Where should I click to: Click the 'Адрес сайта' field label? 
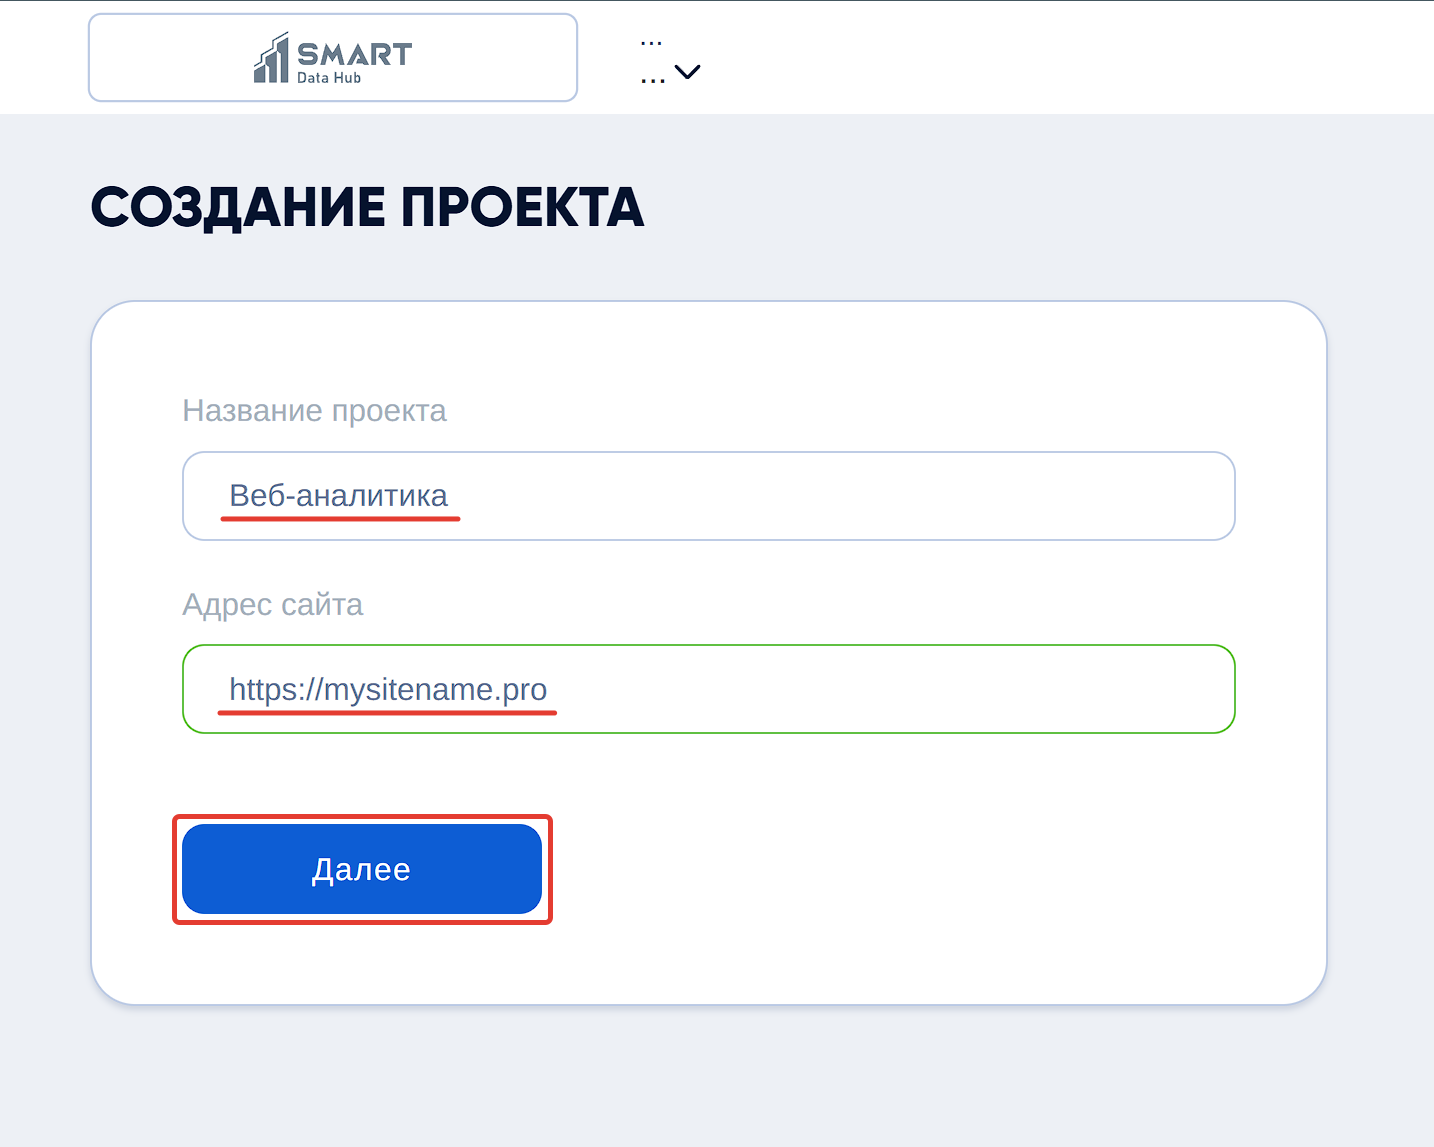[272, 605]
